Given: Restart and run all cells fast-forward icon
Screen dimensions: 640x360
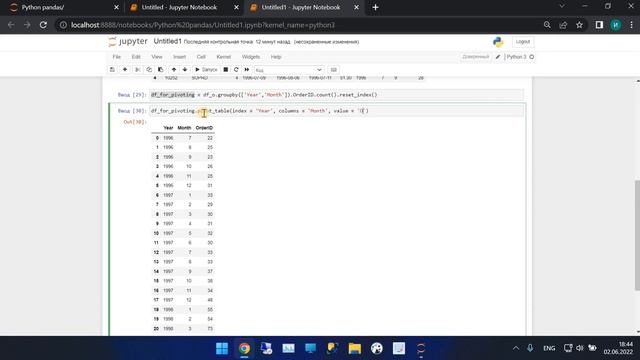Looking at the screenshot, I should (247, 70).
